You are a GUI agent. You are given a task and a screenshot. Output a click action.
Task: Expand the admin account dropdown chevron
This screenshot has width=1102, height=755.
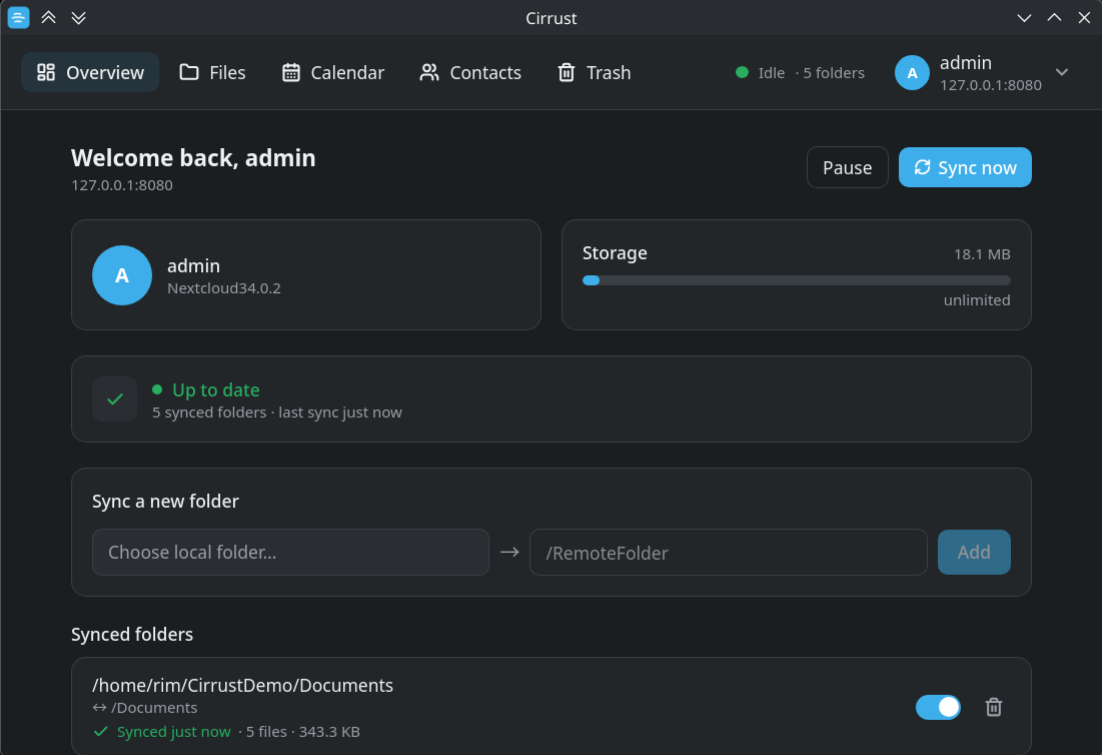[x=1062, y=72]
